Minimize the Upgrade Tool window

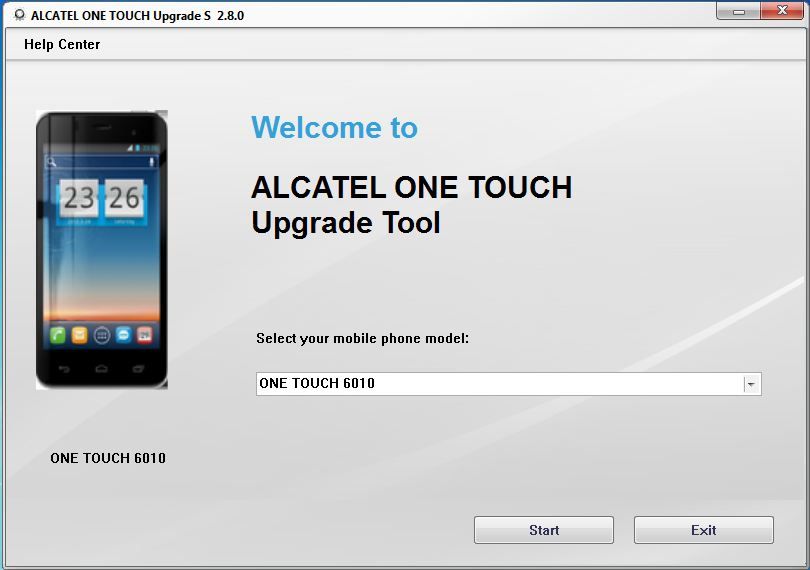(738, 11)
